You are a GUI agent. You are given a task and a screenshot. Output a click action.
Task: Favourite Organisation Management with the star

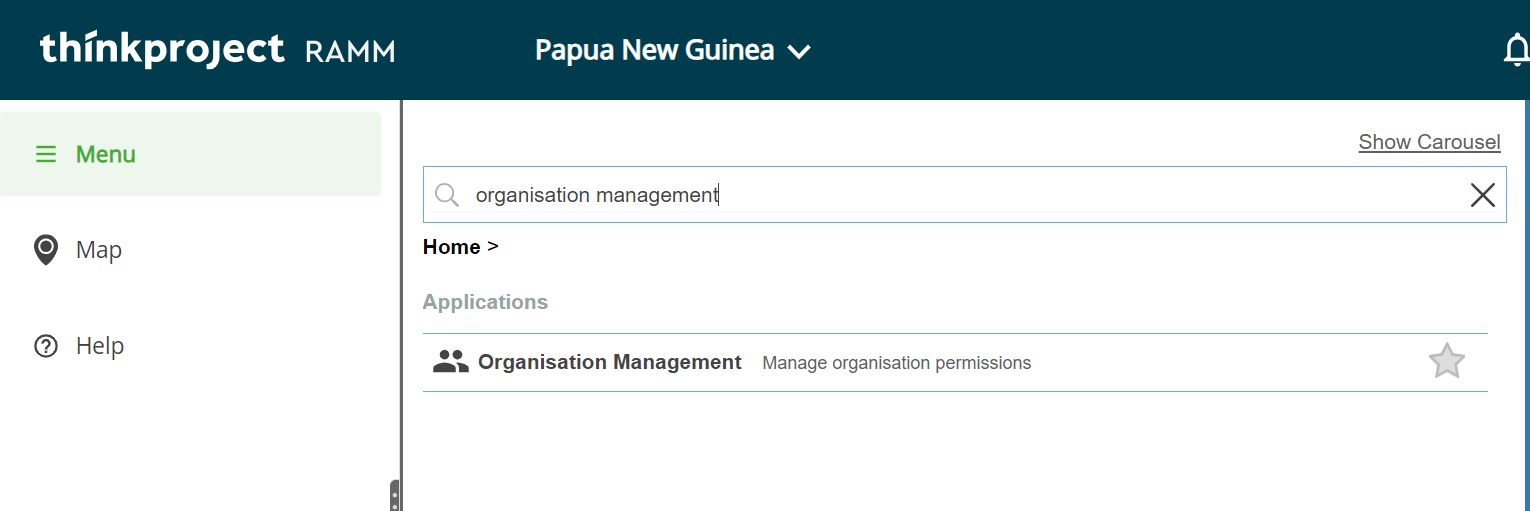pyautogui.click(x=1446, y=361)
